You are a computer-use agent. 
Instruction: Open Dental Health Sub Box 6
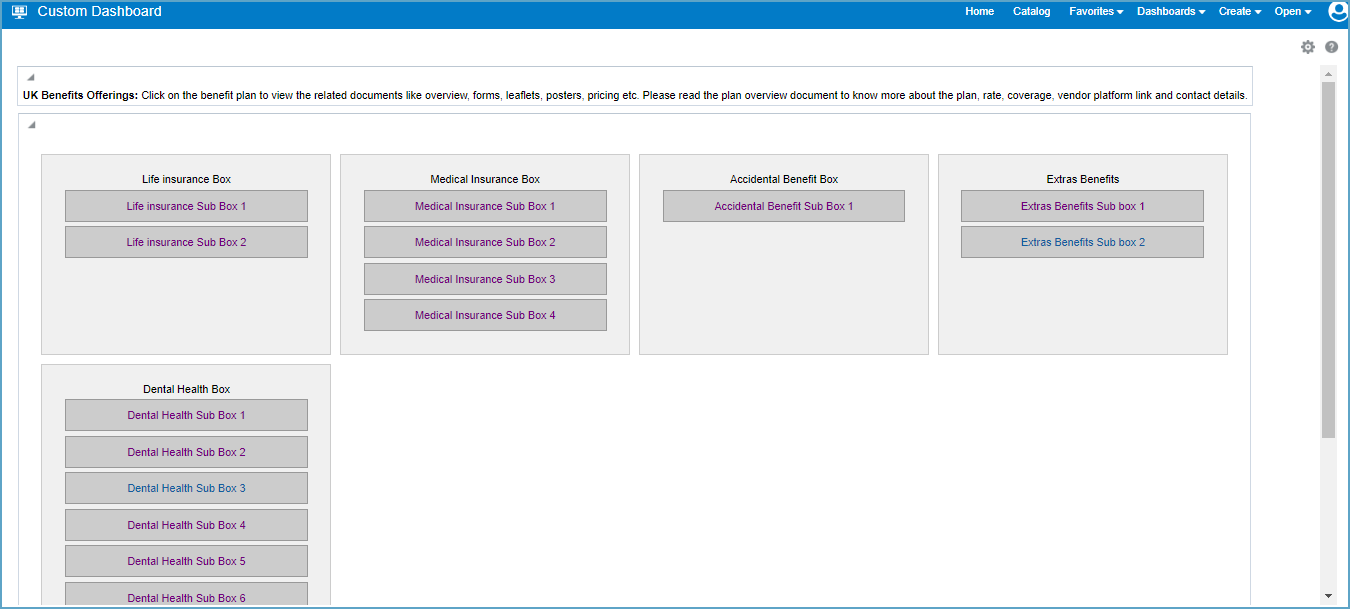click(x=186, y=597)
